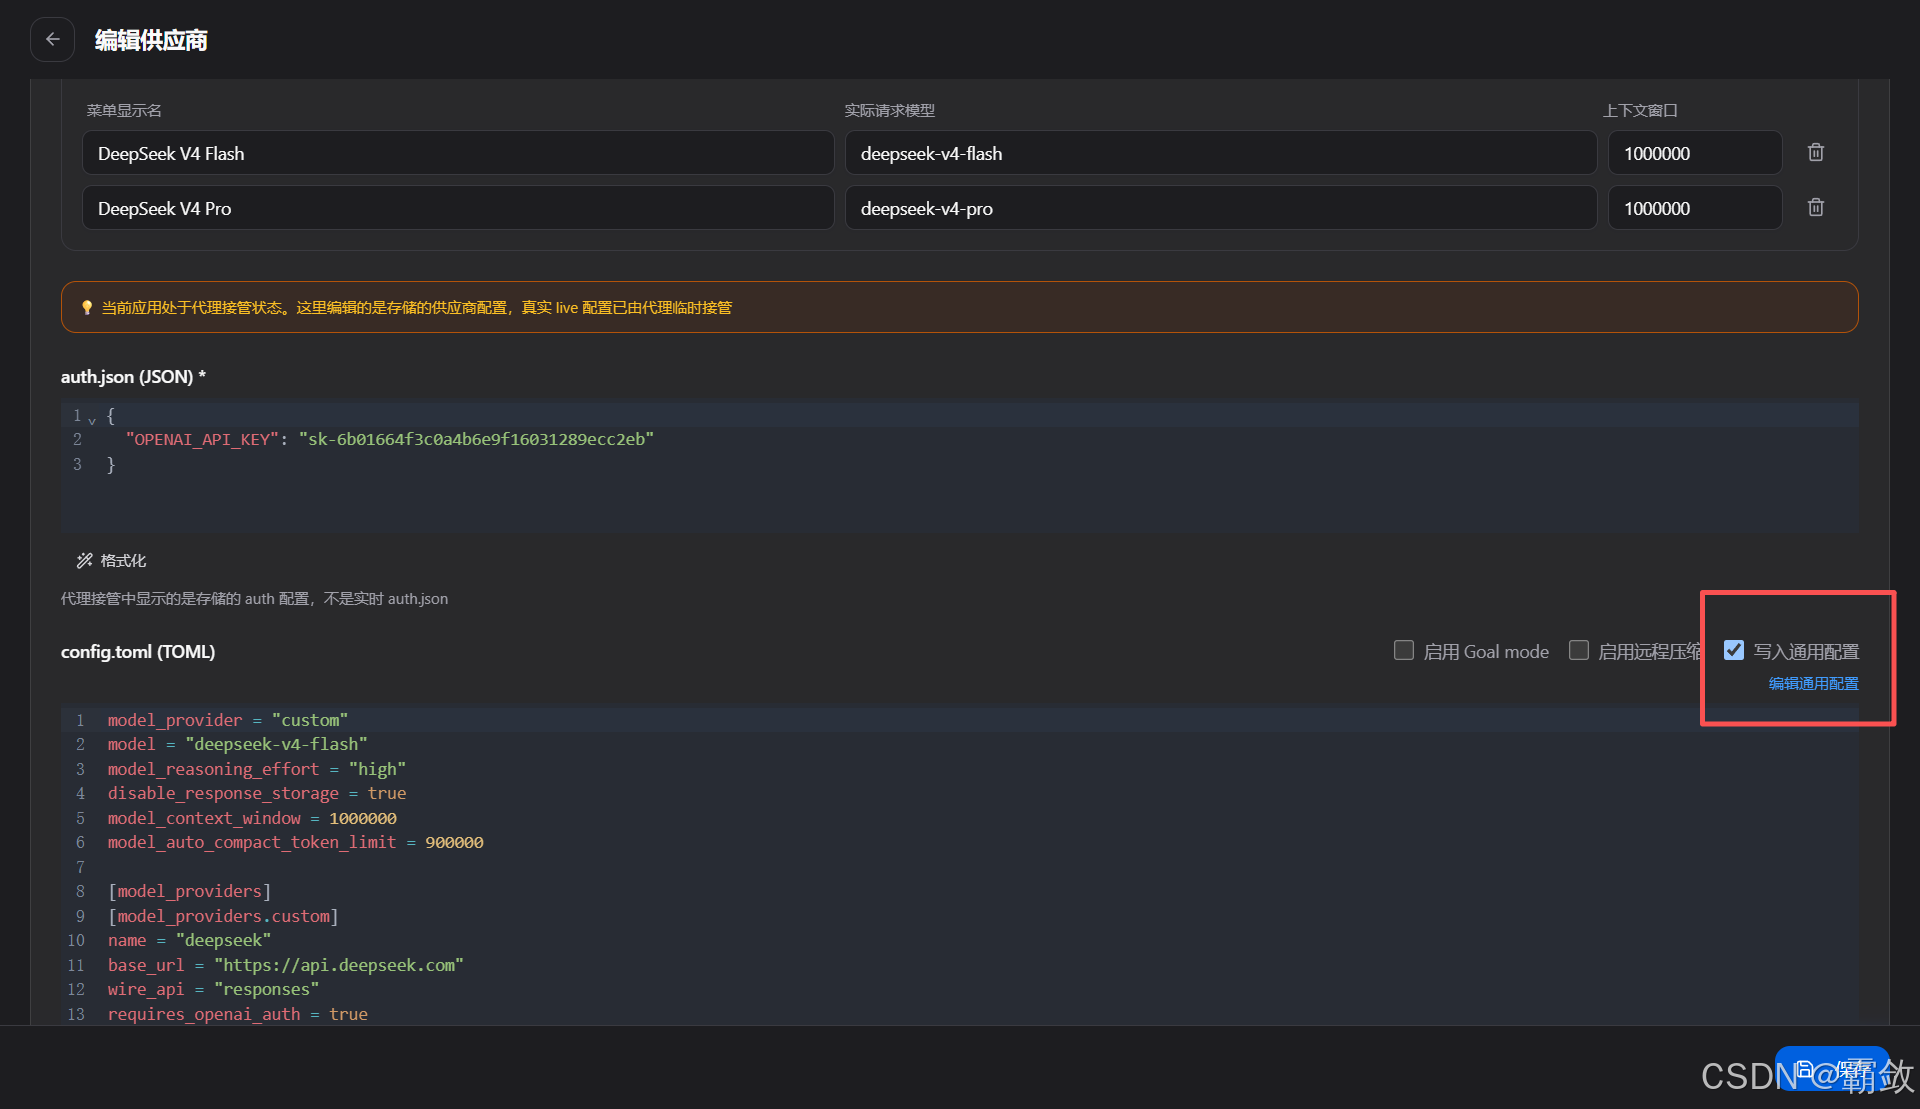Click the [model_providers.custom] section line
The width and height of the screenshot is (1920, 1109).
coord(223,916)
